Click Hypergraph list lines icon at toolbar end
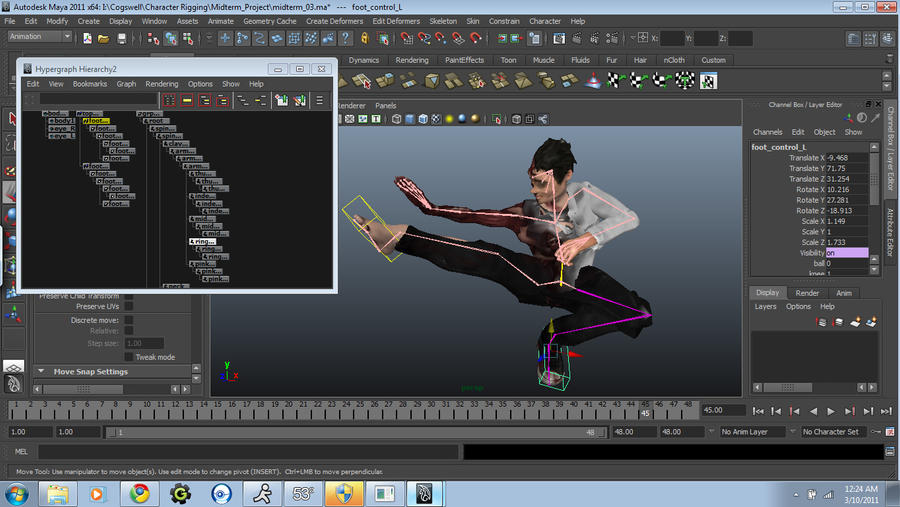 coord(319,100)
